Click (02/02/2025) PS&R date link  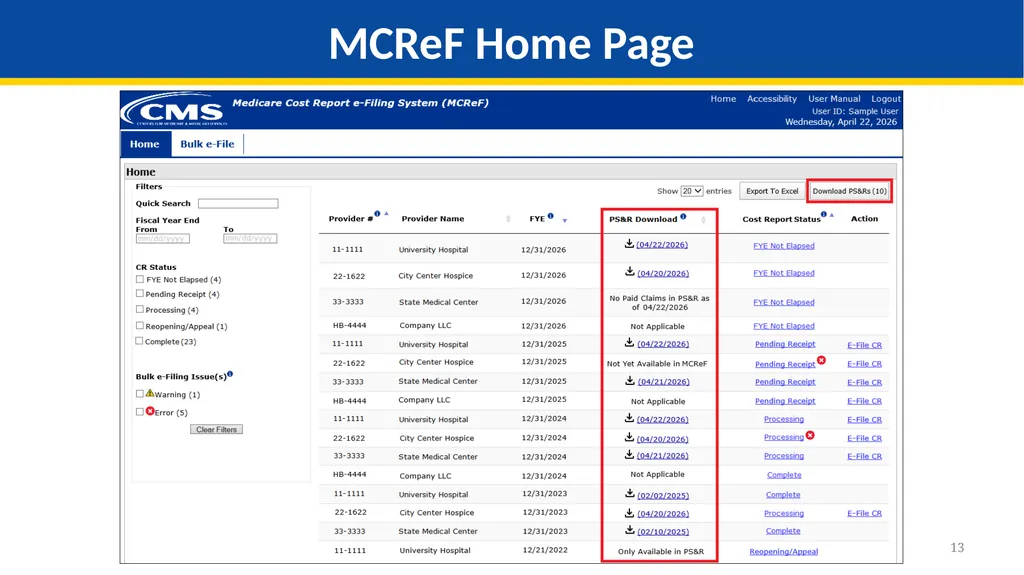664,495
